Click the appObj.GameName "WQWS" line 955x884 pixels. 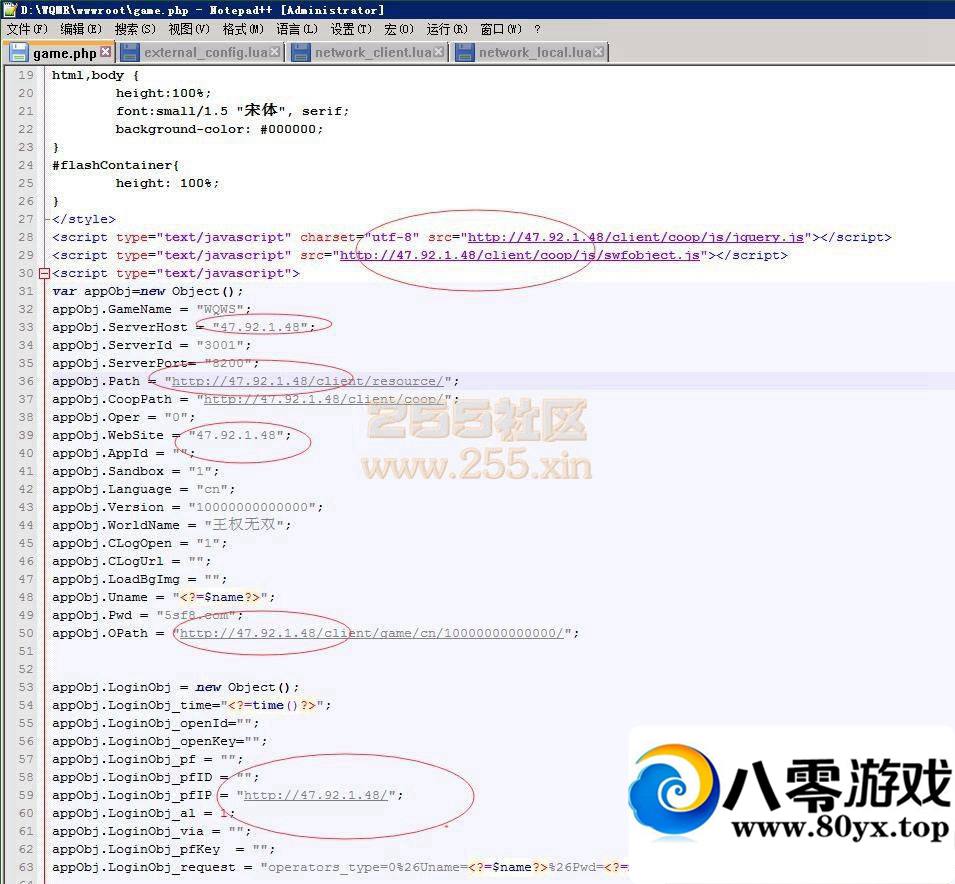point(152,309)
